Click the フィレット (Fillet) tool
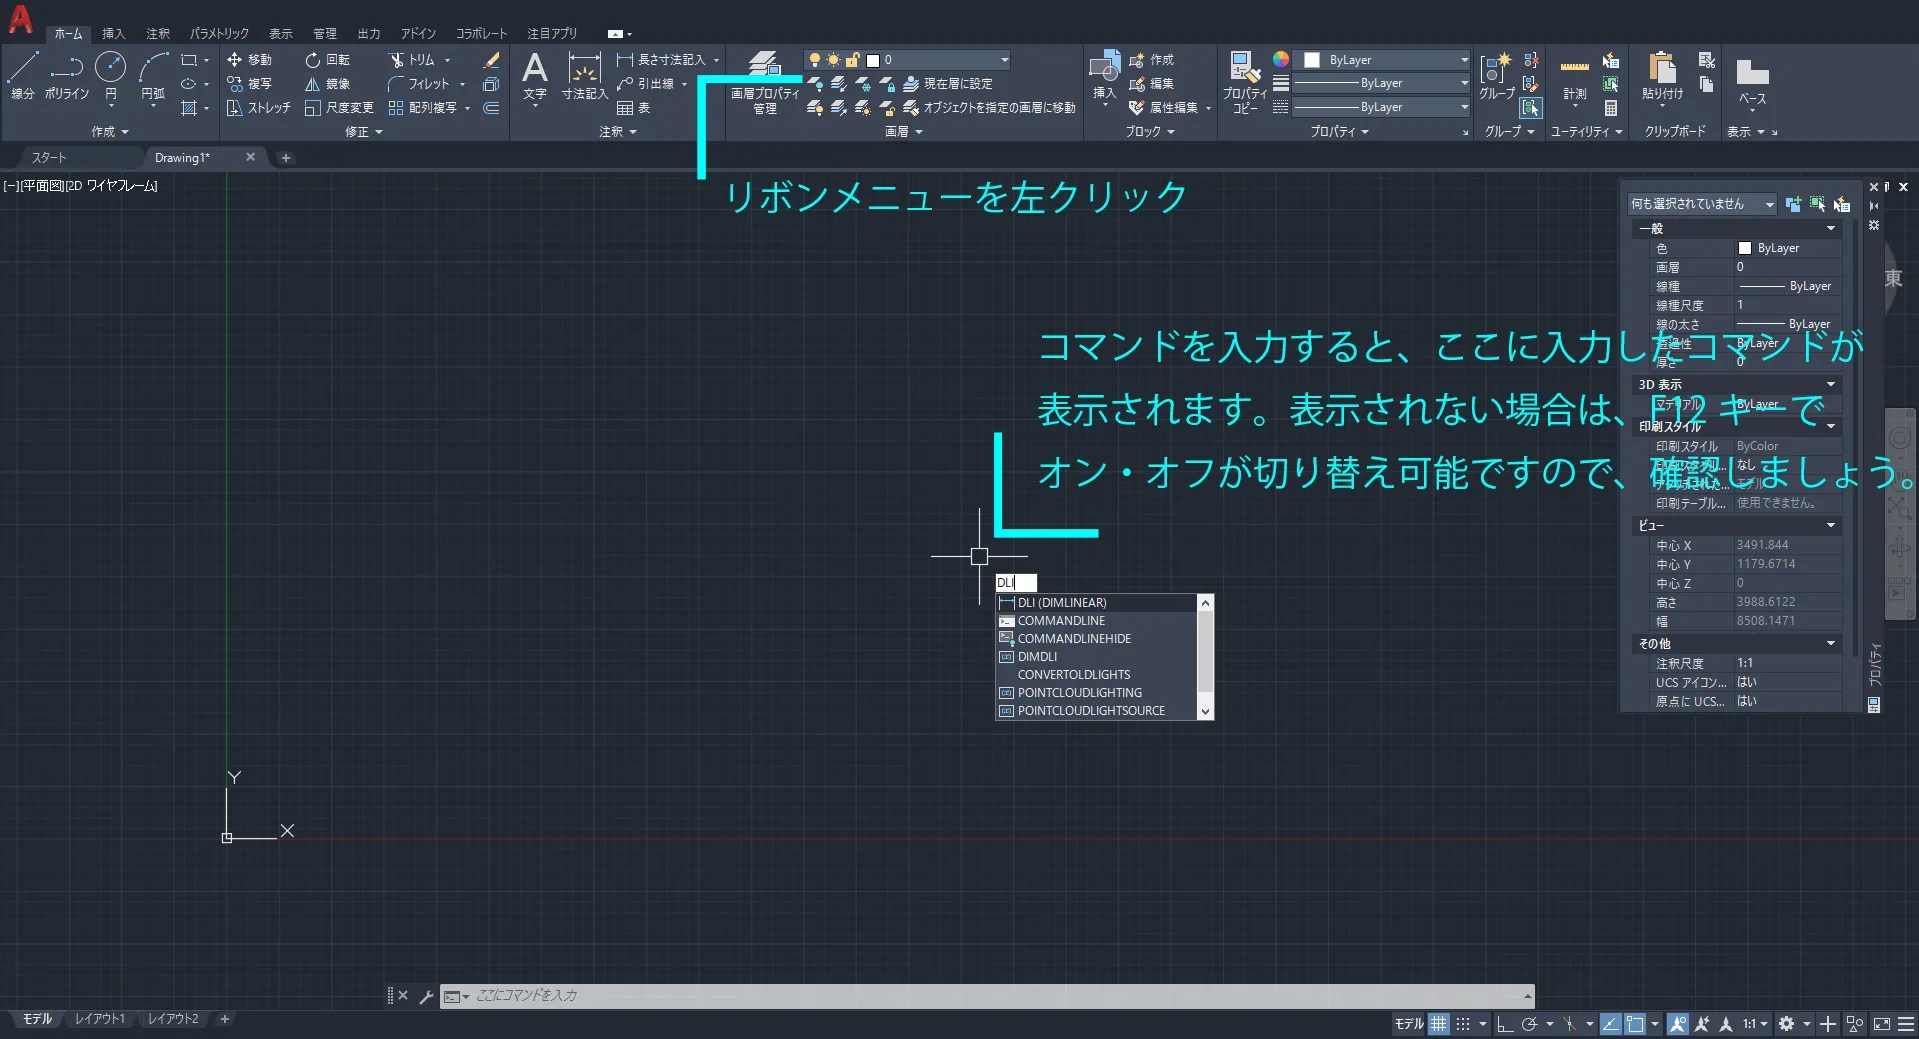1919x1039 pixels. click(x=419, y=84)
